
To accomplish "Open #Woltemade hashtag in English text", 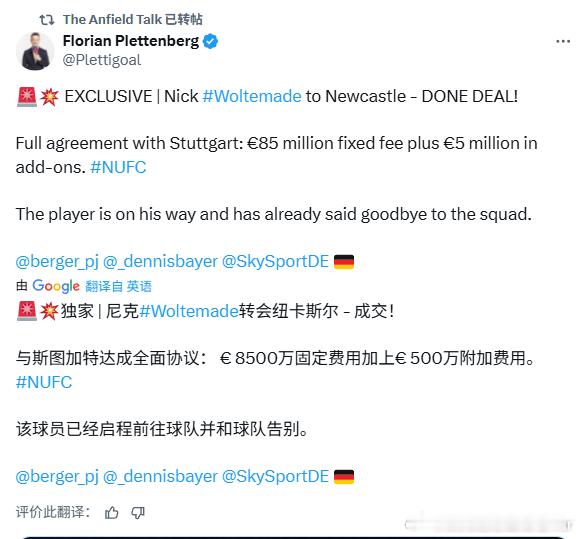I will click(252, 96).
